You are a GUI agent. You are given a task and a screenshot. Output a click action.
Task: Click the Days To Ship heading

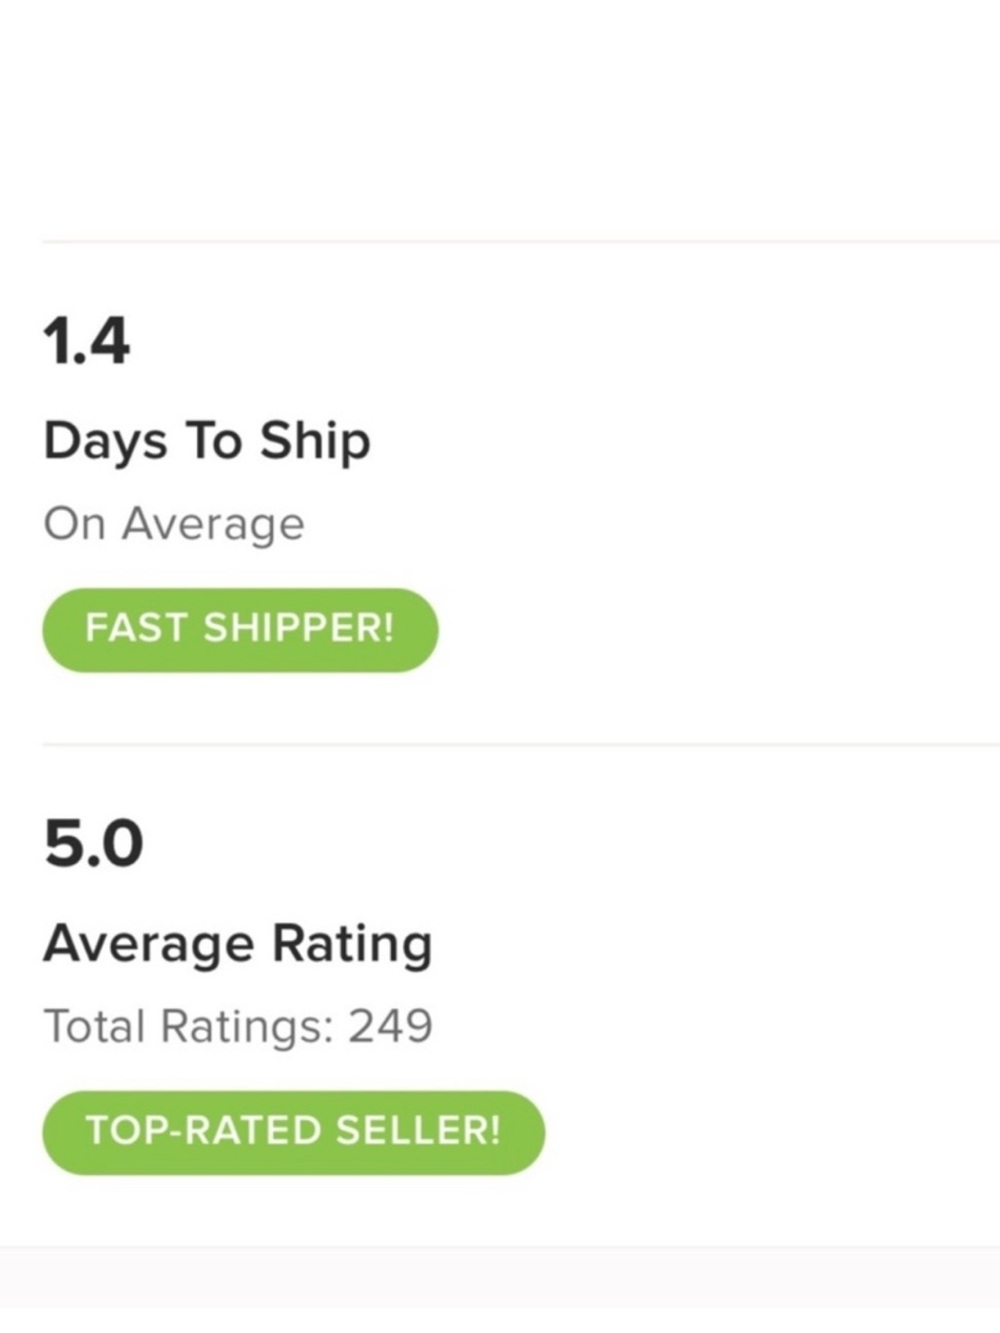point(207,442)
